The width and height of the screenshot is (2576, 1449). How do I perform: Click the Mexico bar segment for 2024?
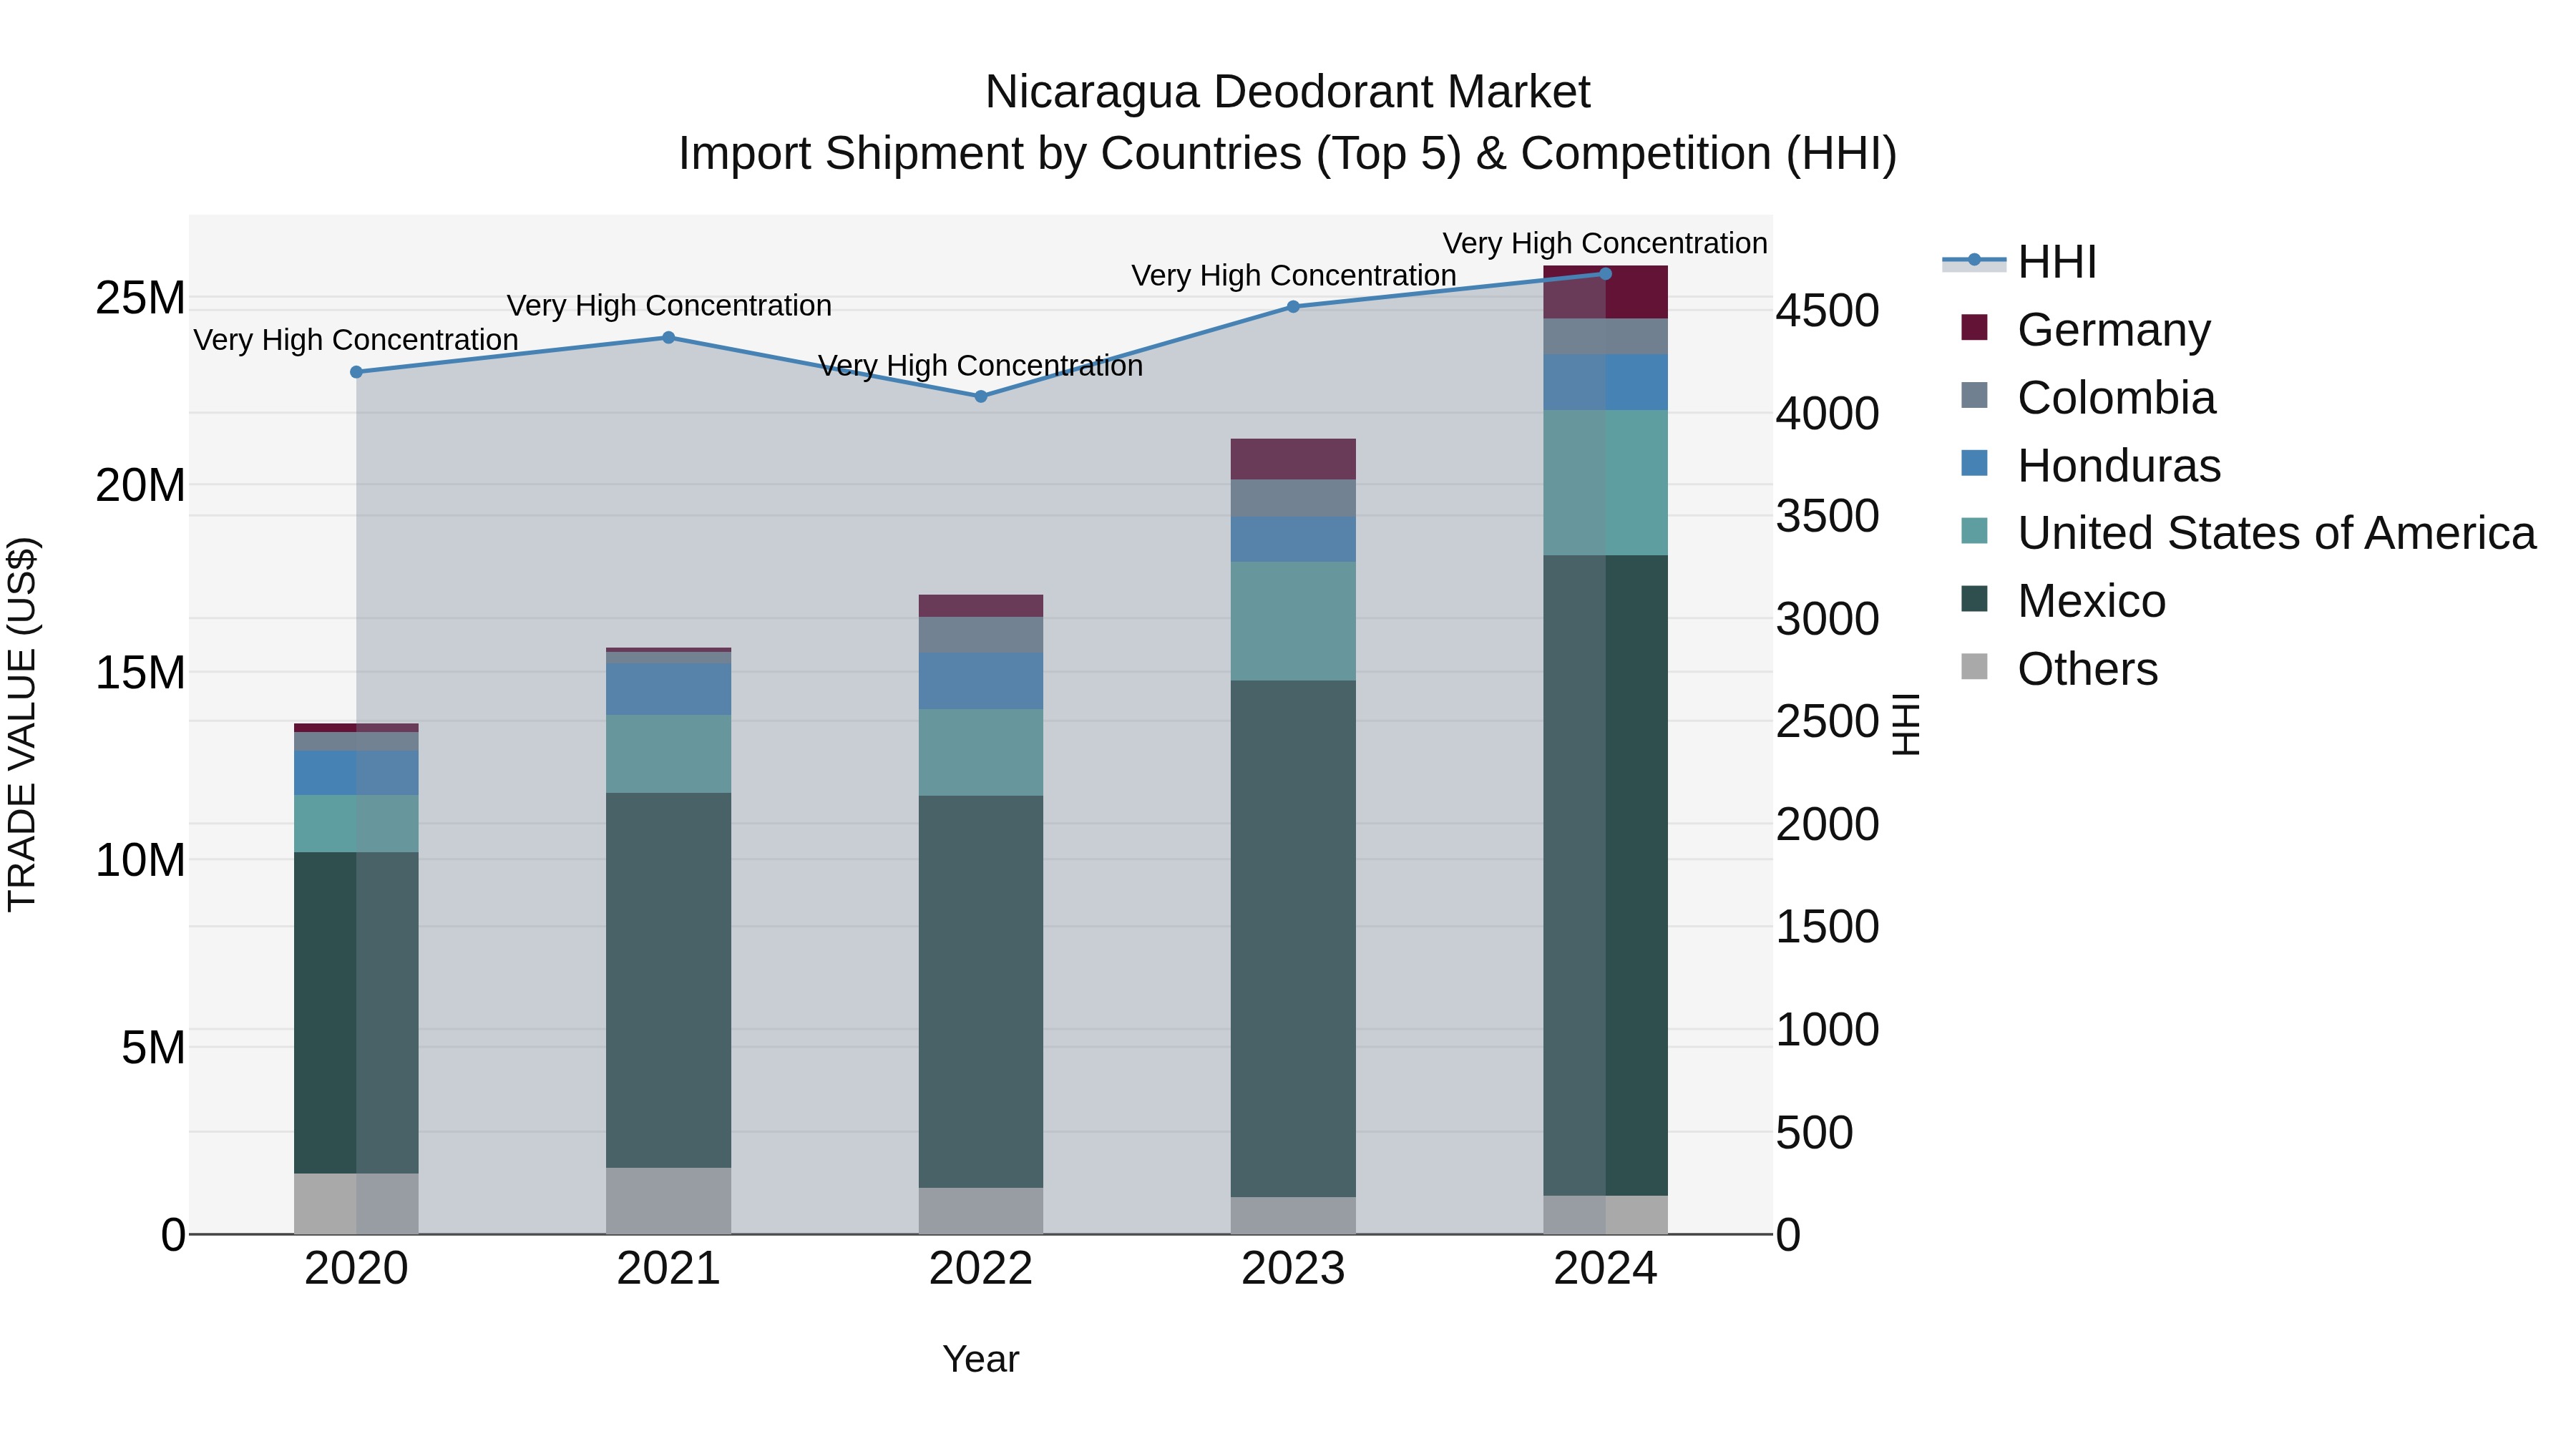click(x=1606, y=876)
